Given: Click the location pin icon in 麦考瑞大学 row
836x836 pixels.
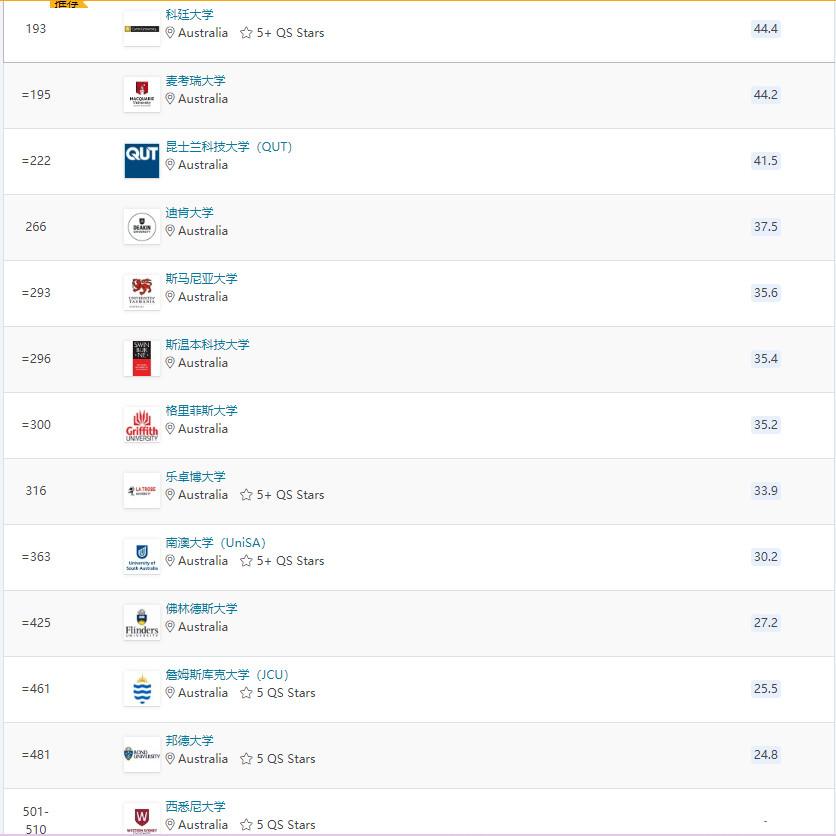Looking at the screenshot, I should 170,99.
